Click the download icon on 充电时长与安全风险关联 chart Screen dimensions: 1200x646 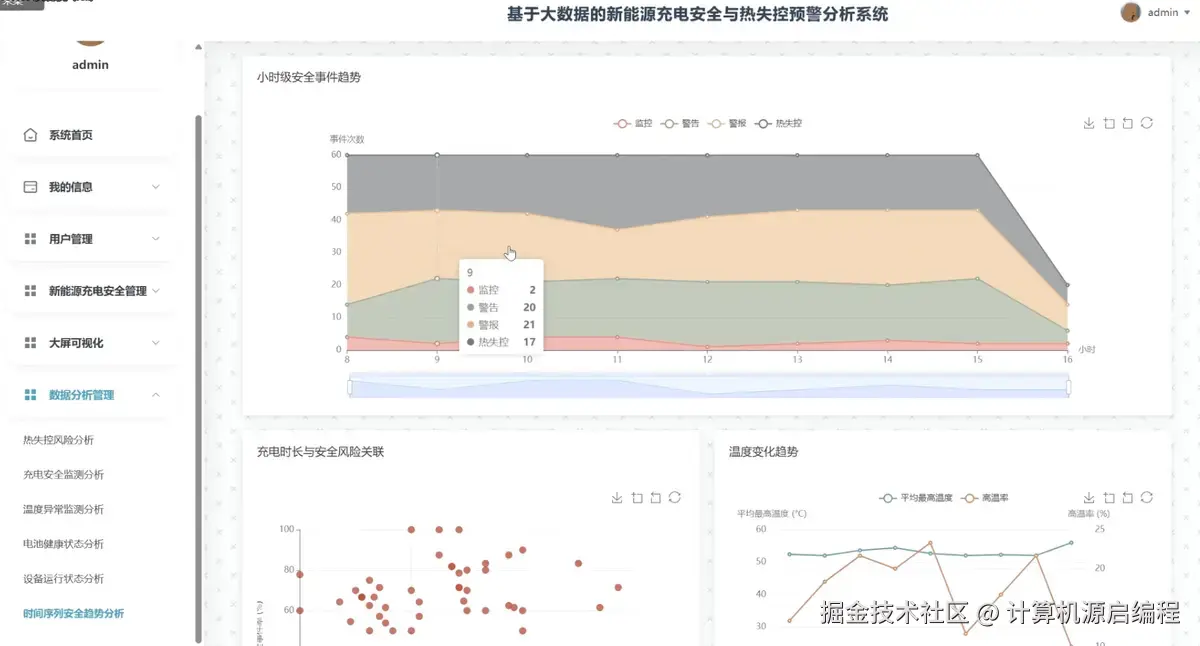pyautogui.click(x=617, y=497)
